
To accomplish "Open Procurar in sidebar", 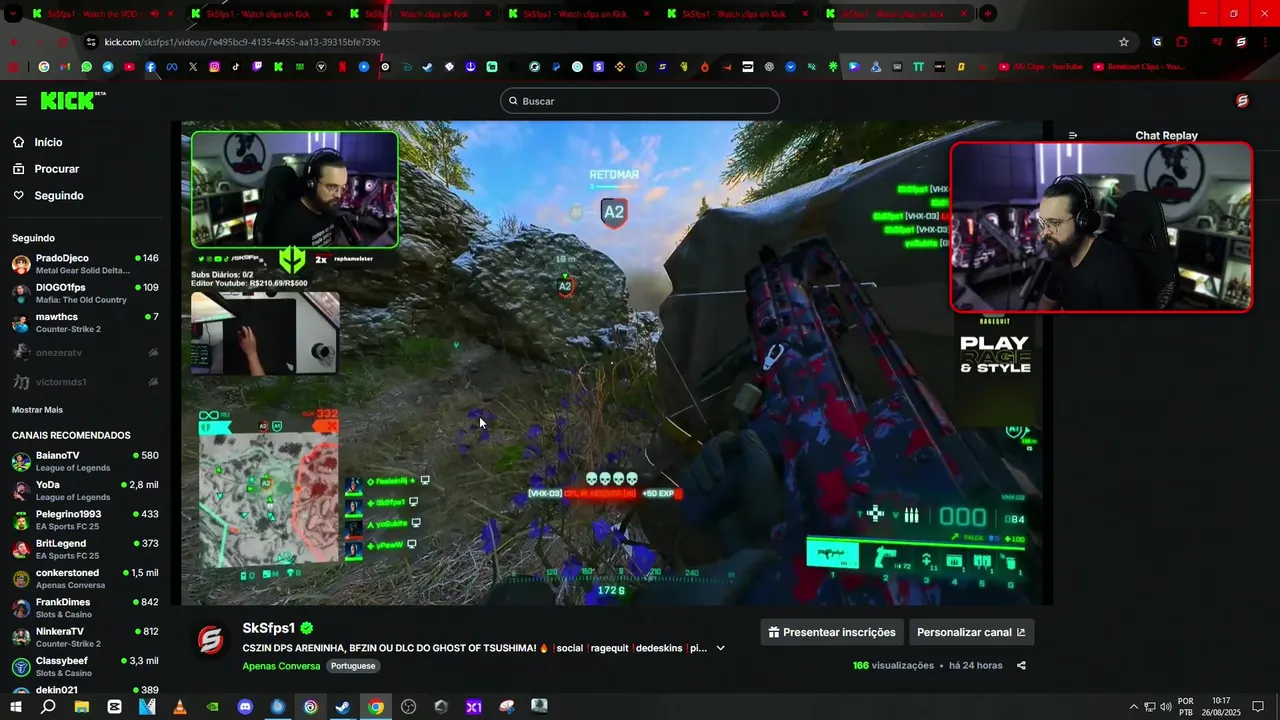I will tap(56, 169).
